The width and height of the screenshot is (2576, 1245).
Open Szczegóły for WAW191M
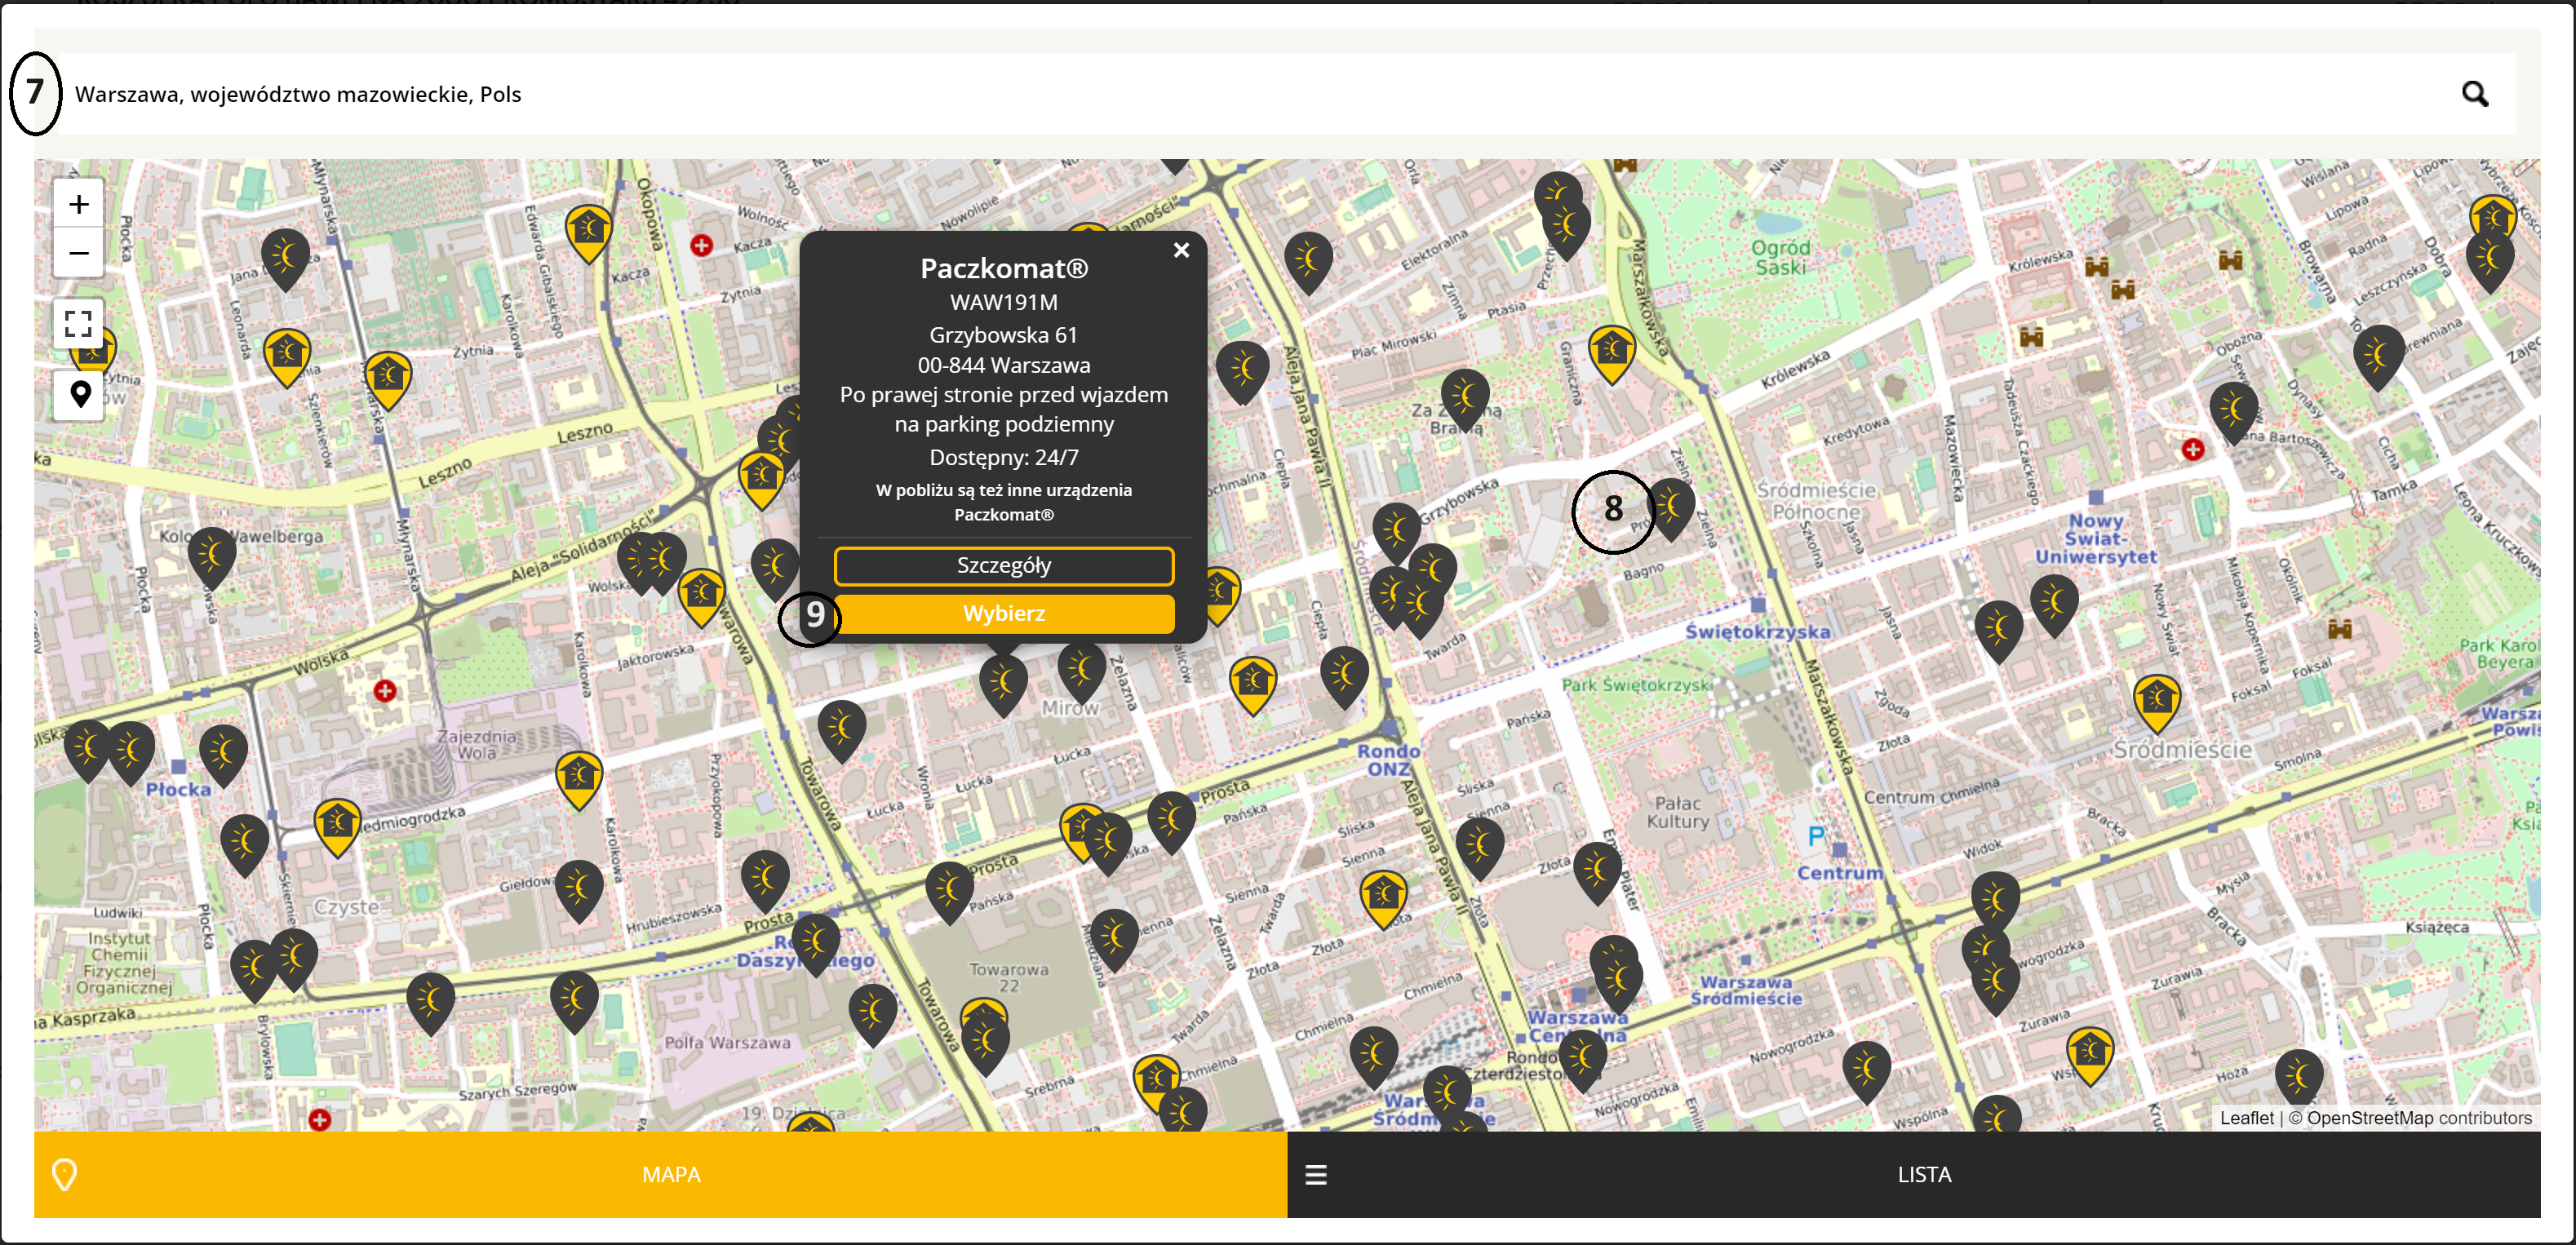click(x=1003, y=566)
